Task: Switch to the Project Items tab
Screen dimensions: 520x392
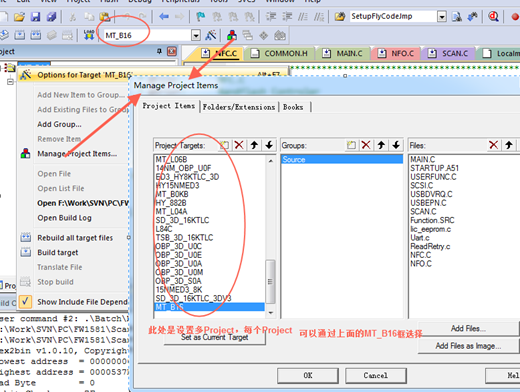Action: pos(169,106)
